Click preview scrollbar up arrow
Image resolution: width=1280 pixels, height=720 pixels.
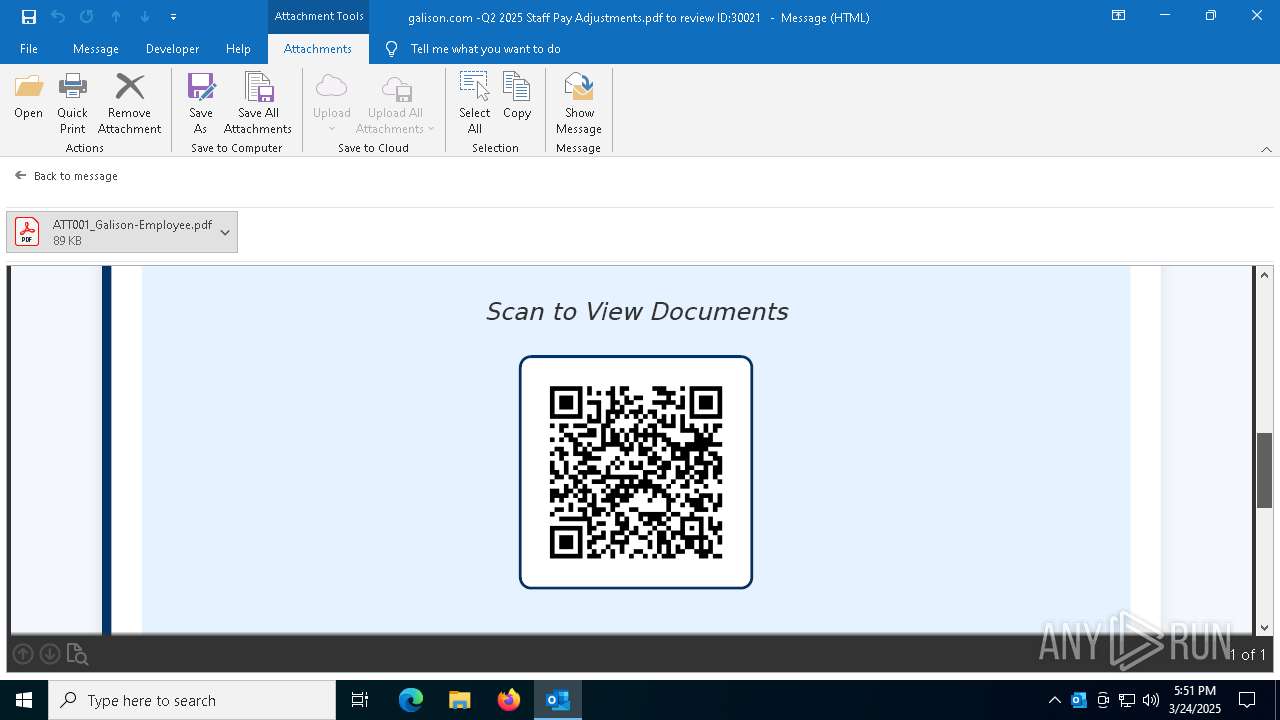pos(1265,275)
